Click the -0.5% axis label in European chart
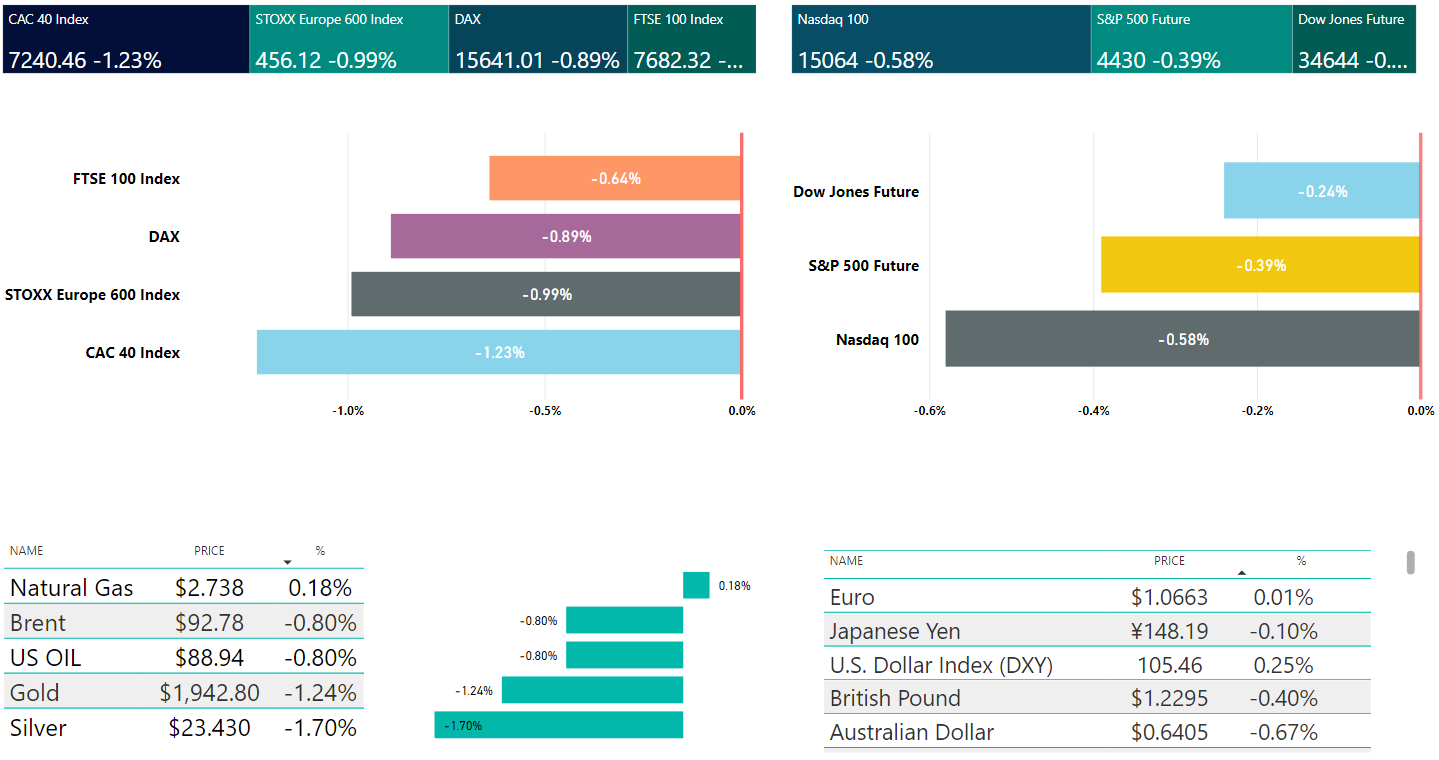Screen dimensions: 1439x760 (545, 411)
